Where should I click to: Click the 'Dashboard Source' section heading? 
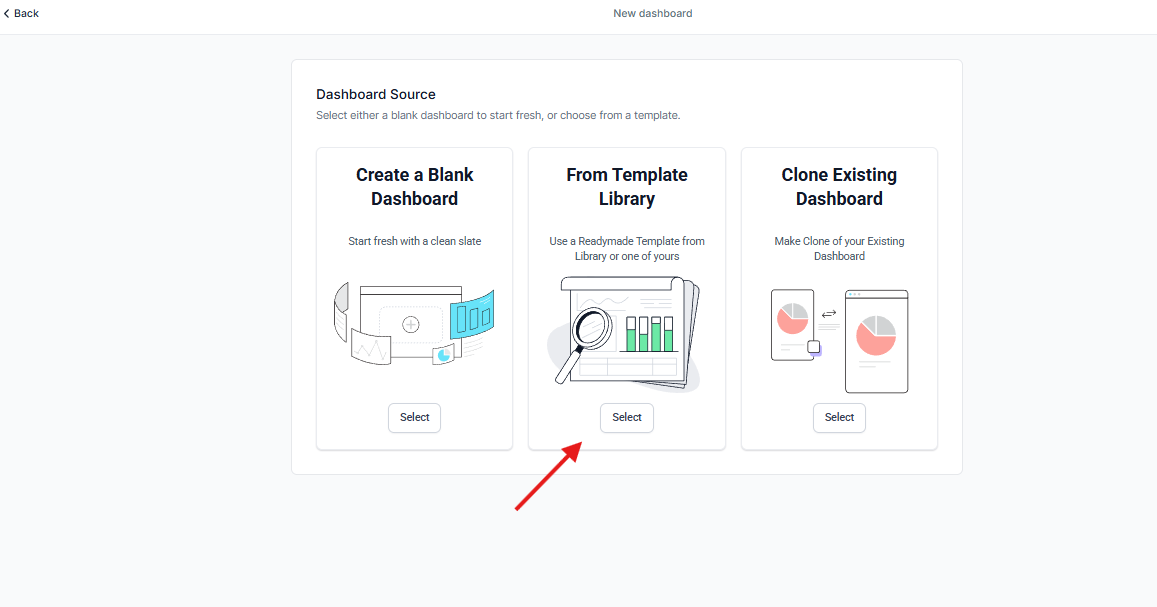(x=376, y=95)
